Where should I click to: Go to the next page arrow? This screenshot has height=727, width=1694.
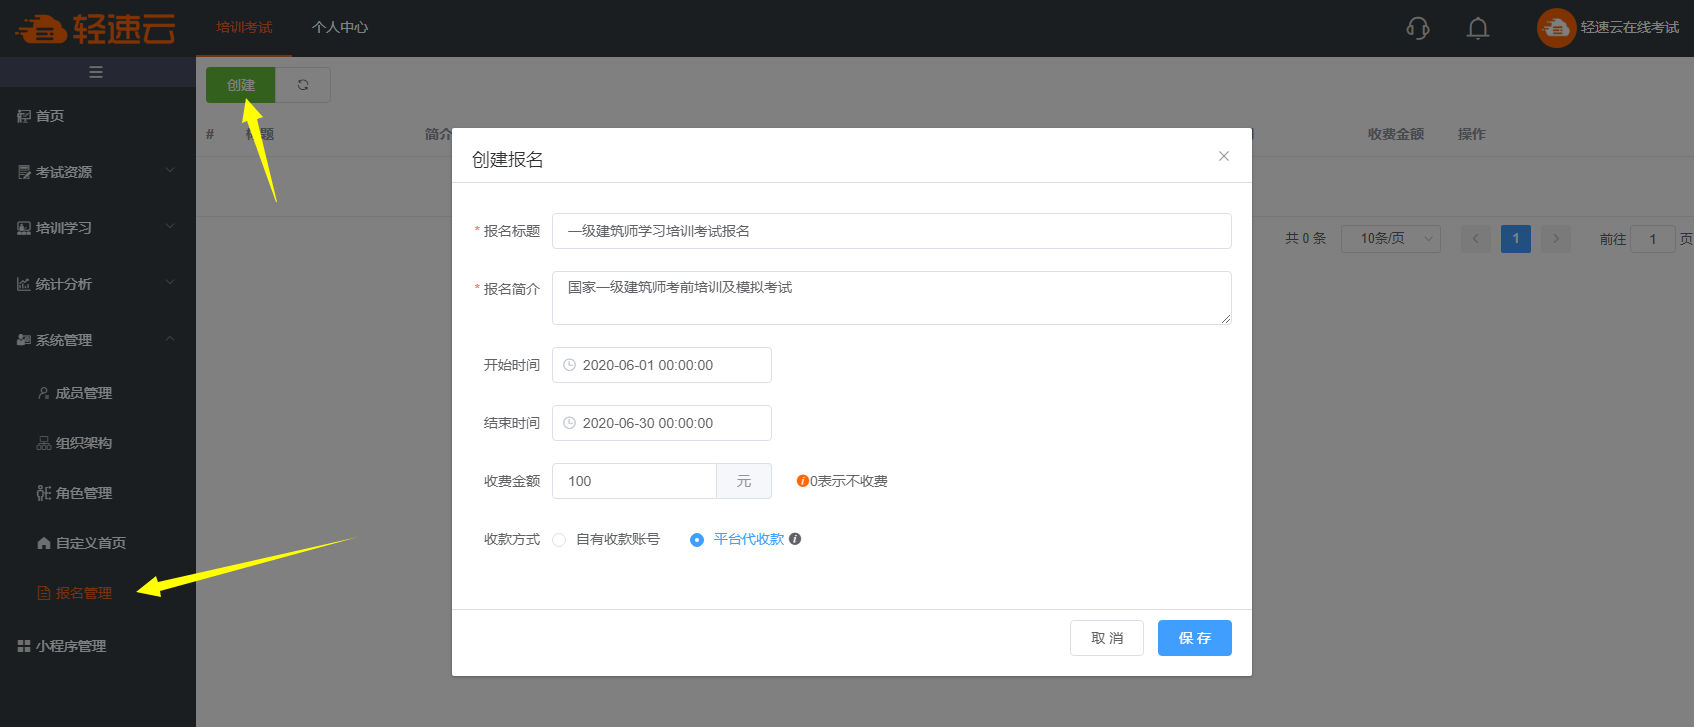[x=1556, y=238]
